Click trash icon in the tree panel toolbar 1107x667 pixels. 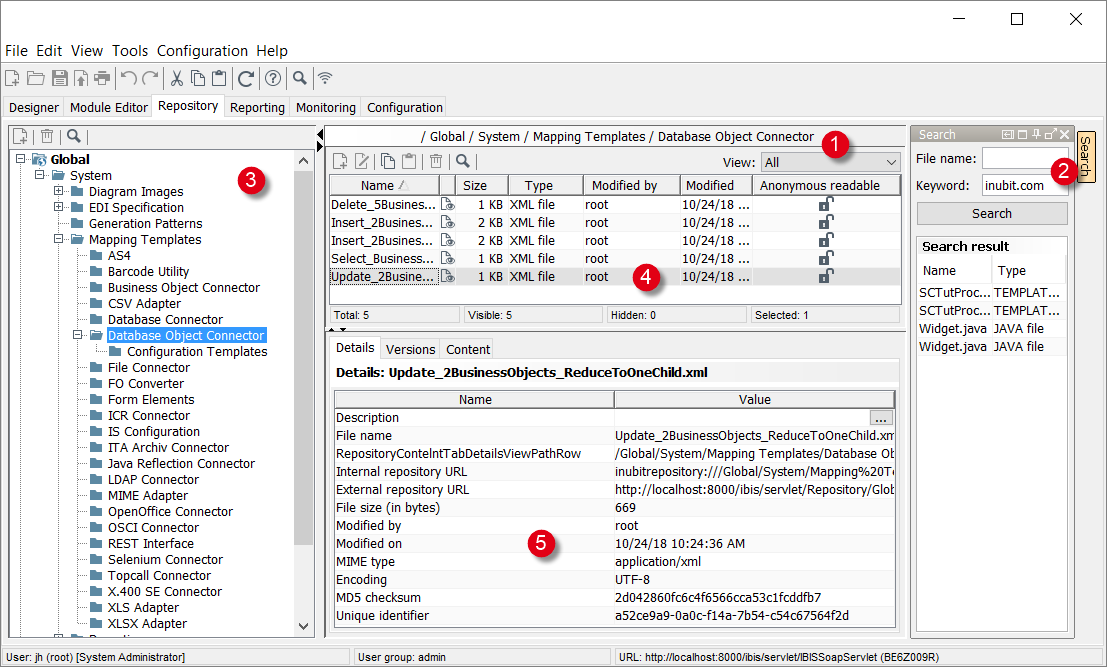(47, 136)
